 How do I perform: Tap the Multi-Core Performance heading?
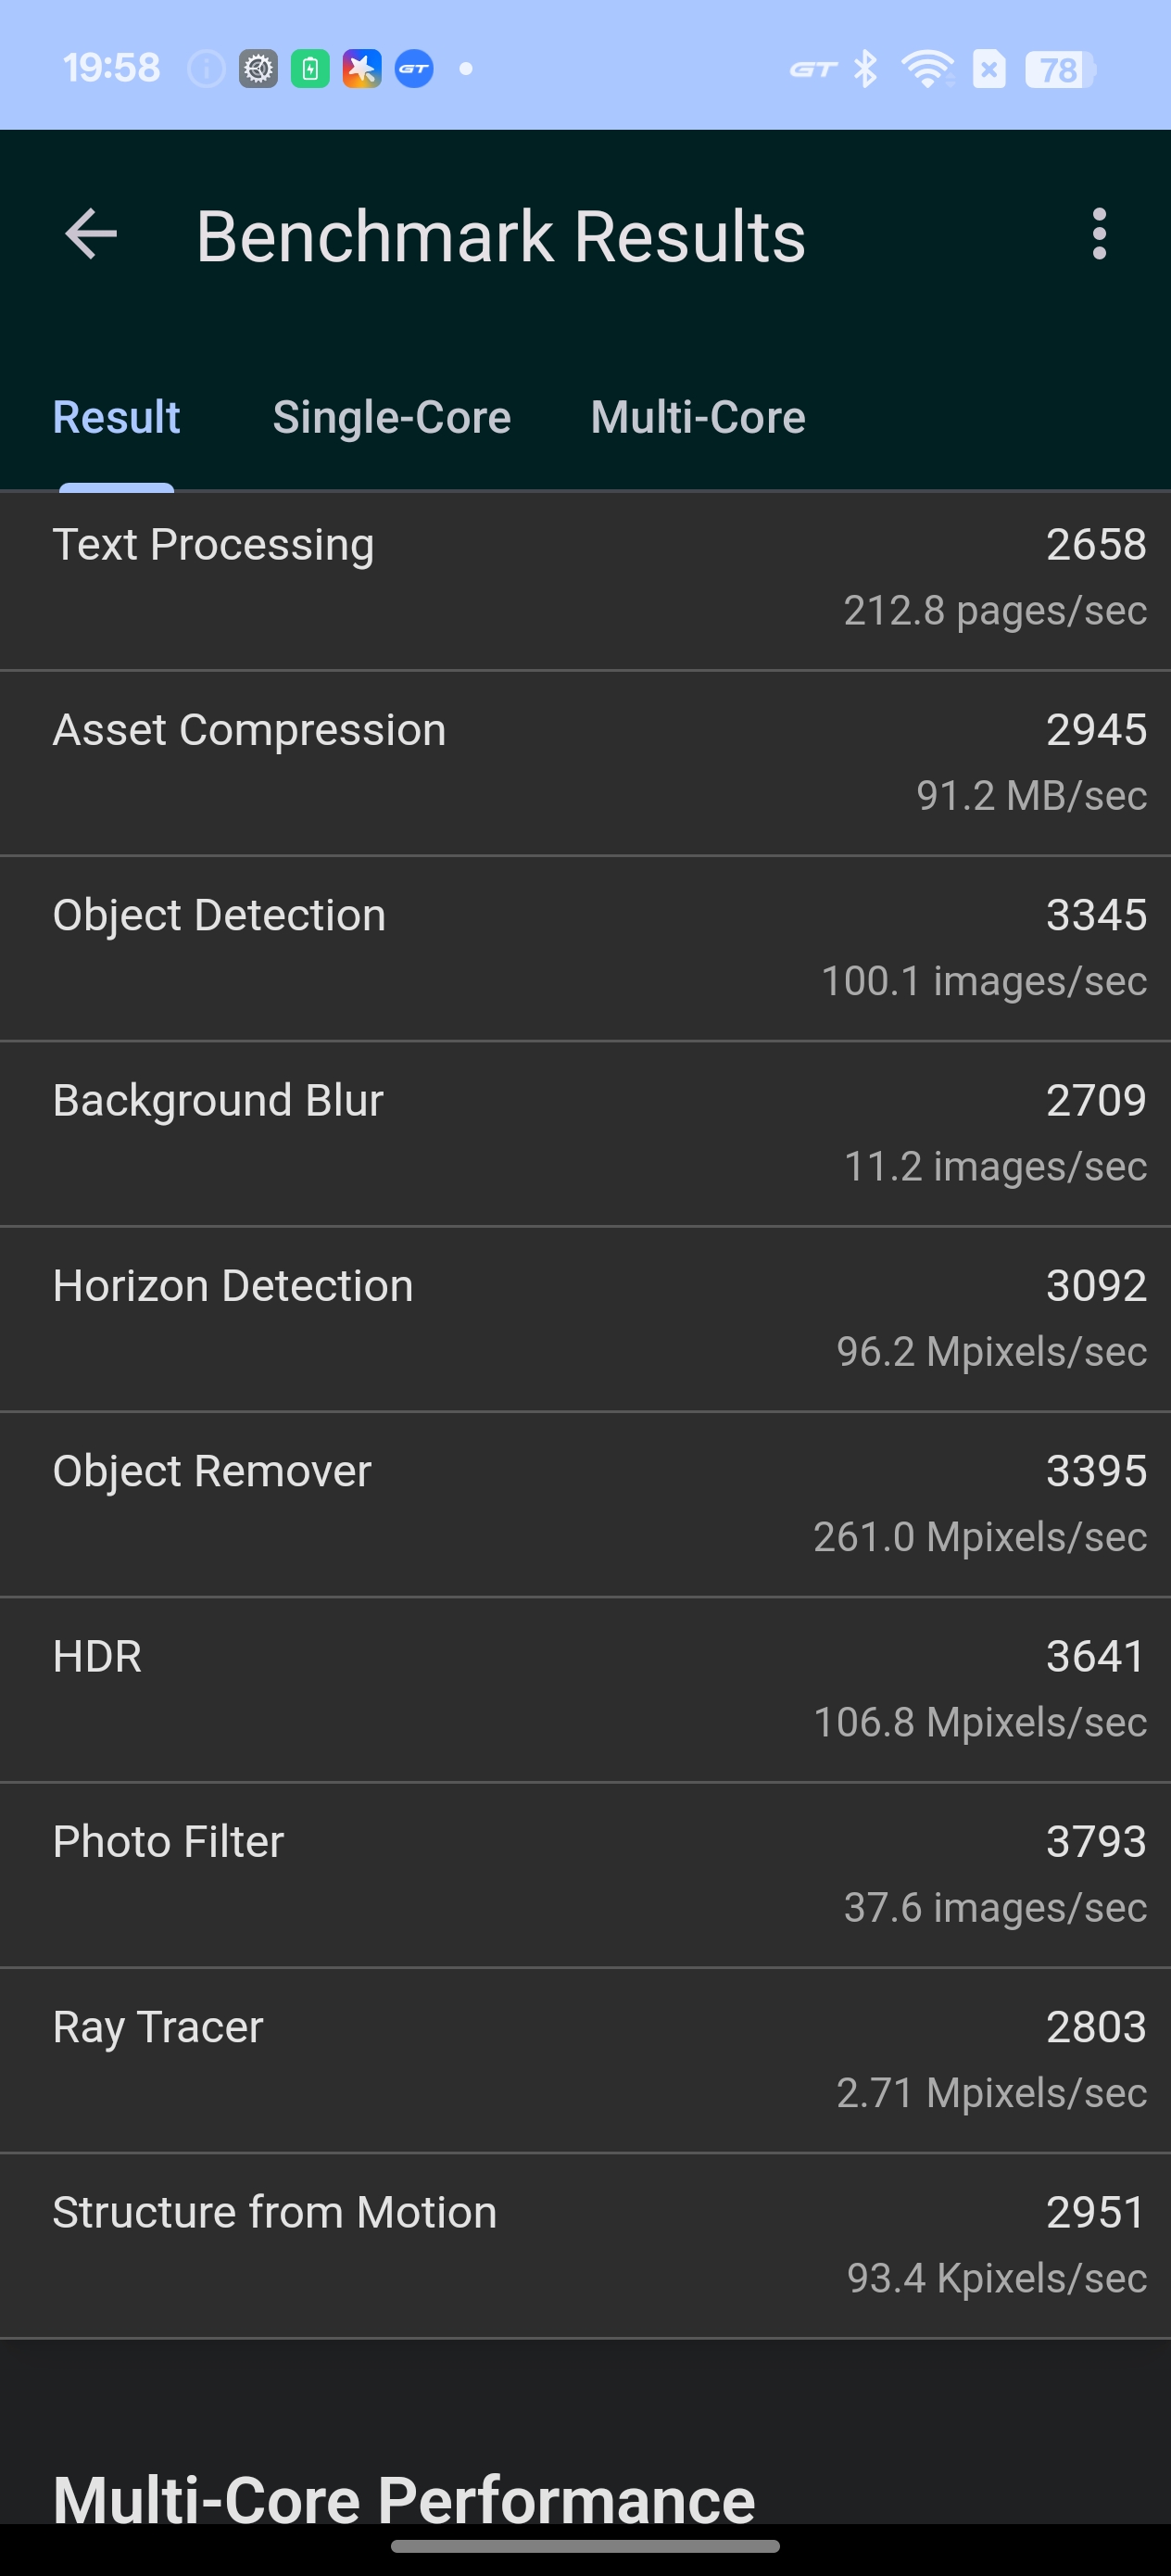point(404,2498)
